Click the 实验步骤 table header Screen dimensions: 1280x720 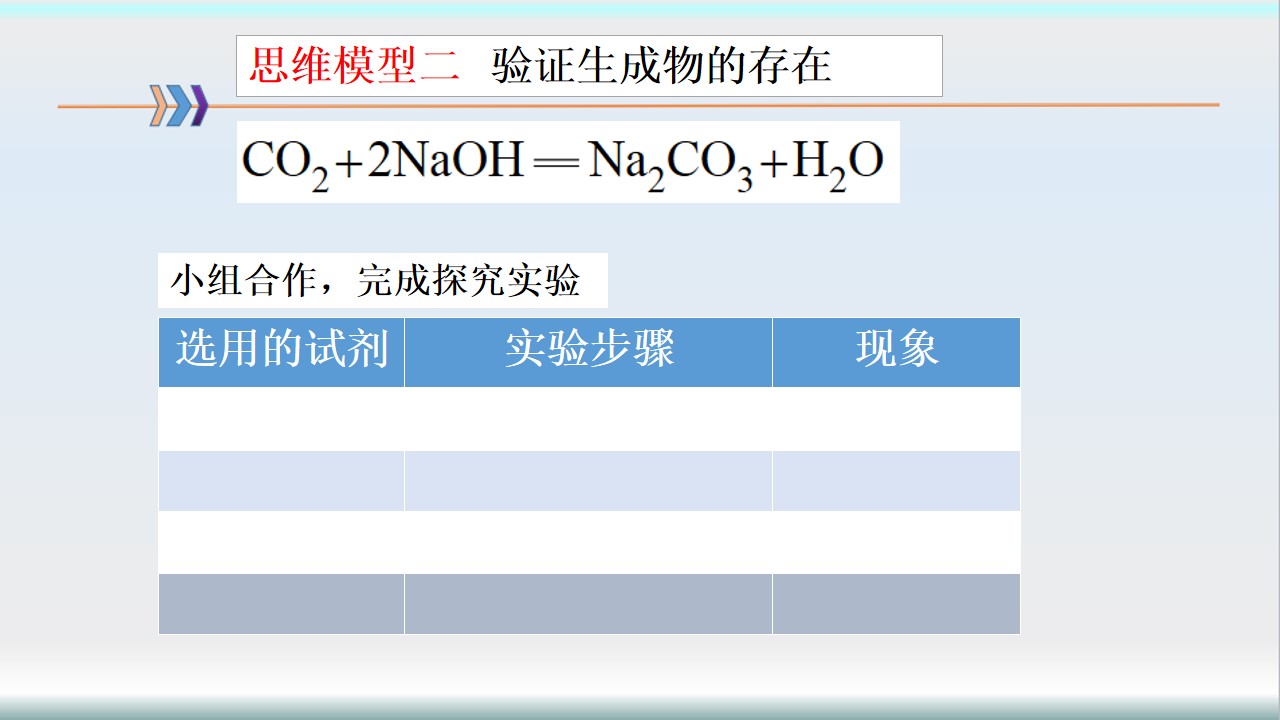(x=588, y=351)
